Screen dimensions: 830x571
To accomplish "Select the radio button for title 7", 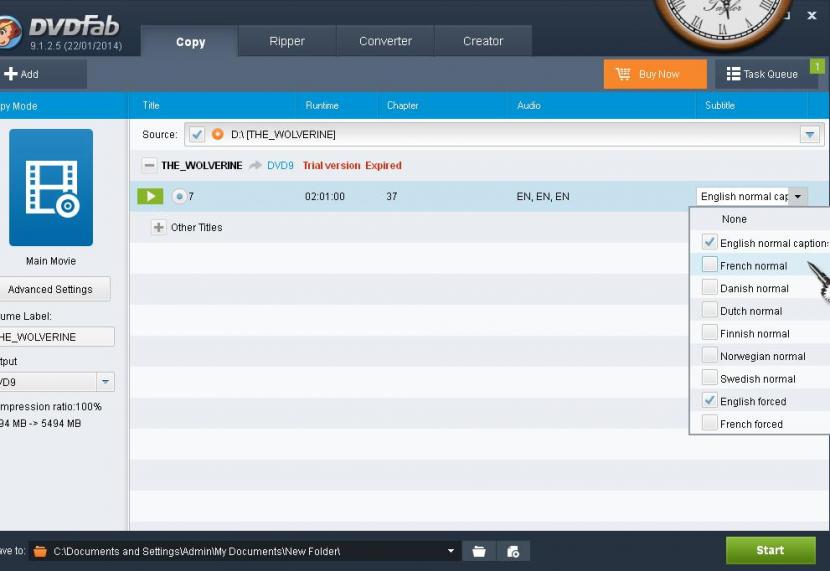I will click(179, 196).
